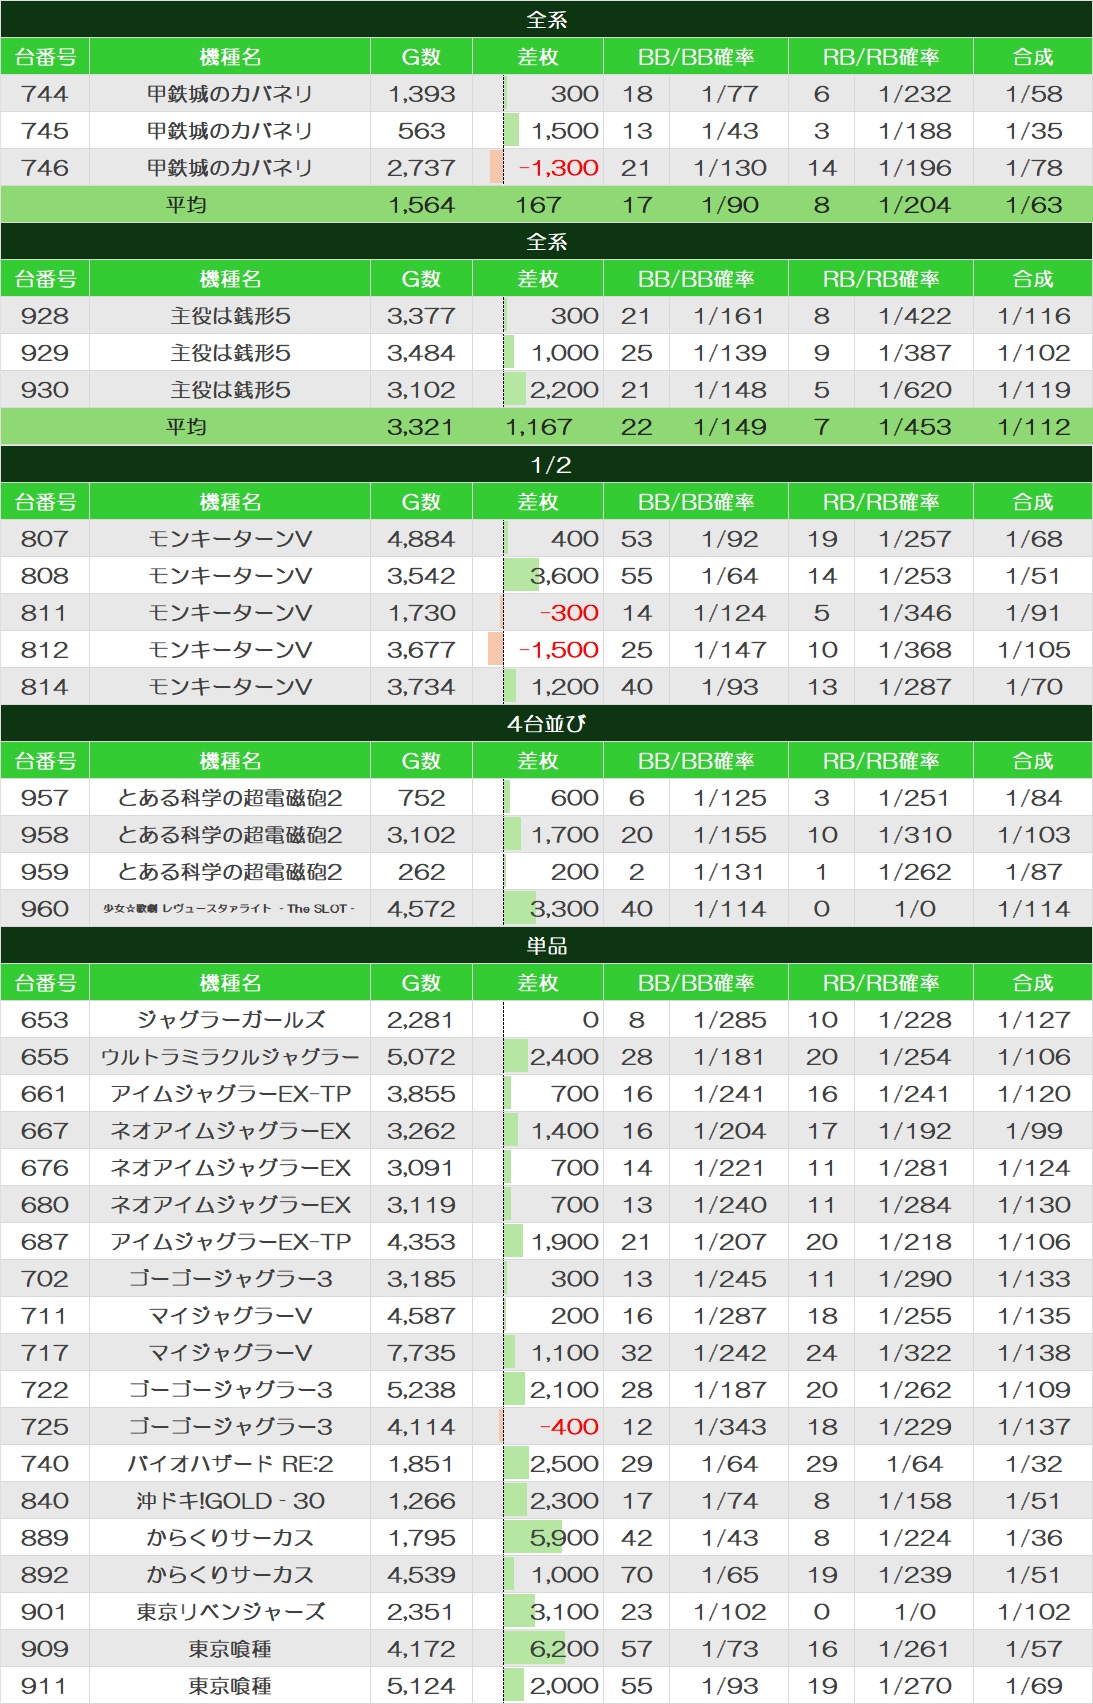Select 東京リベンジャーズ machine name
This screenshot has width=1093, height=1704.
[230, 1612]
